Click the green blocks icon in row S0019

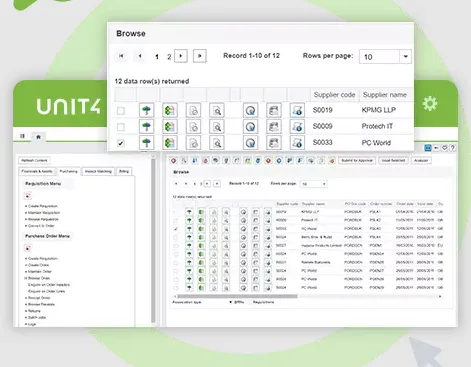[170, 110]
